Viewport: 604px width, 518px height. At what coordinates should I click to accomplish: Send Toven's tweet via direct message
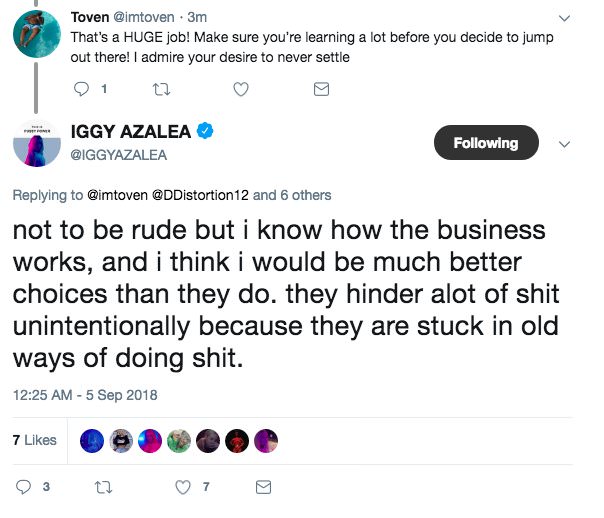321,90
